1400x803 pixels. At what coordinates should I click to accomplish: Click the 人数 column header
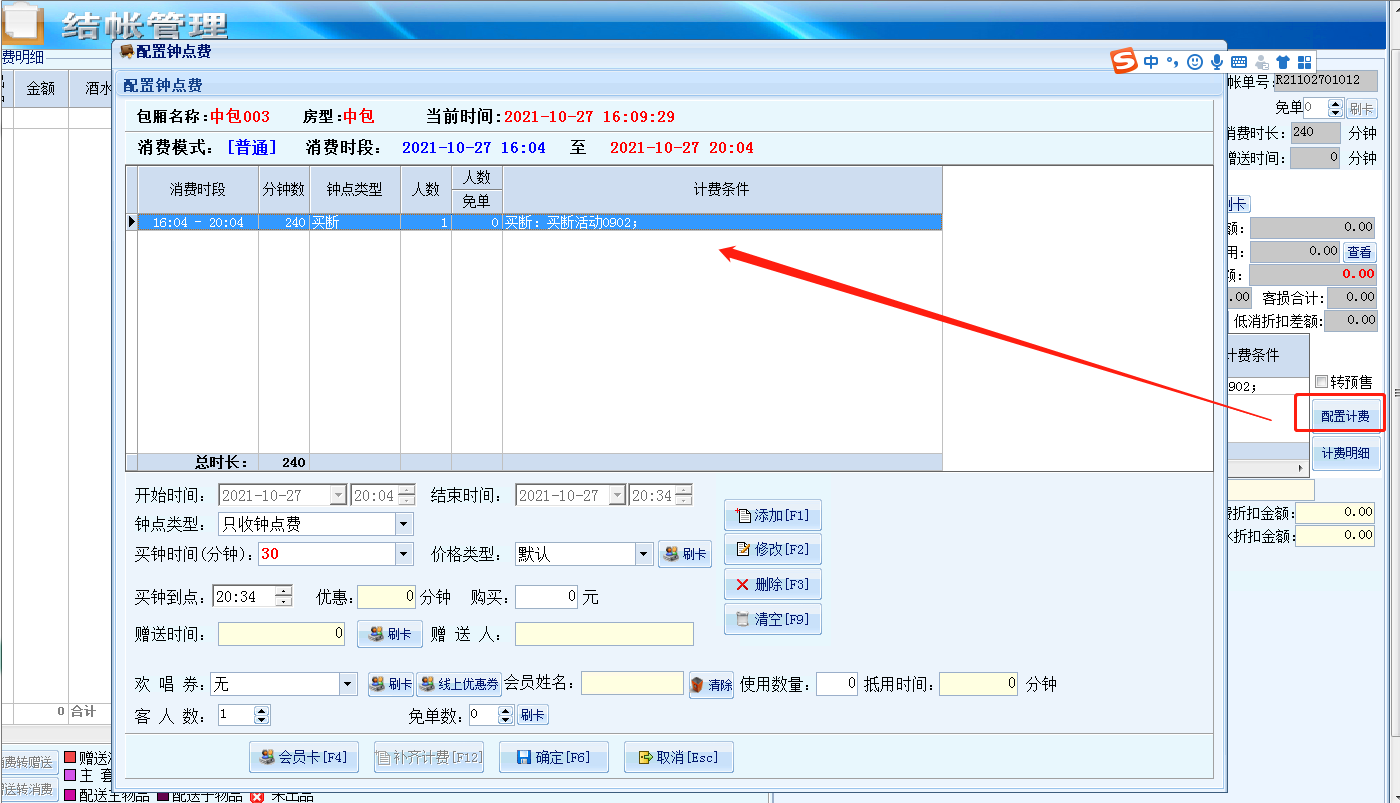coord(426,189)
